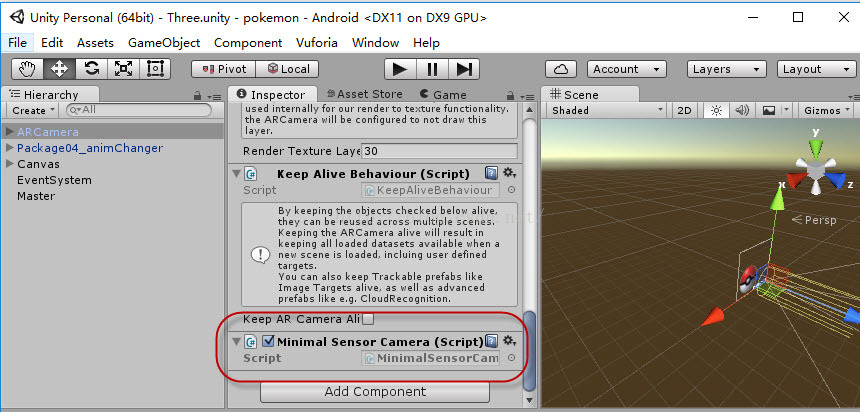Toggle 2D scene view mode
The image size is (860, 412).
[684, 110]
